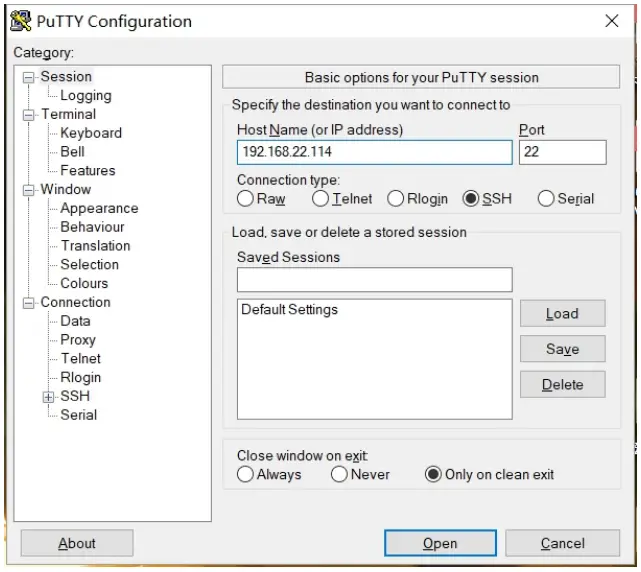Click the About button
641x572 pixels.
click(77, 543)
